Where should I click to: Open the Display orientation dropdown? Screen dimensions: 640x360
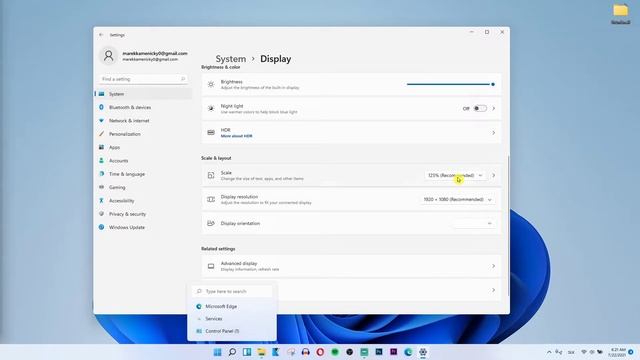coord(474,224)
